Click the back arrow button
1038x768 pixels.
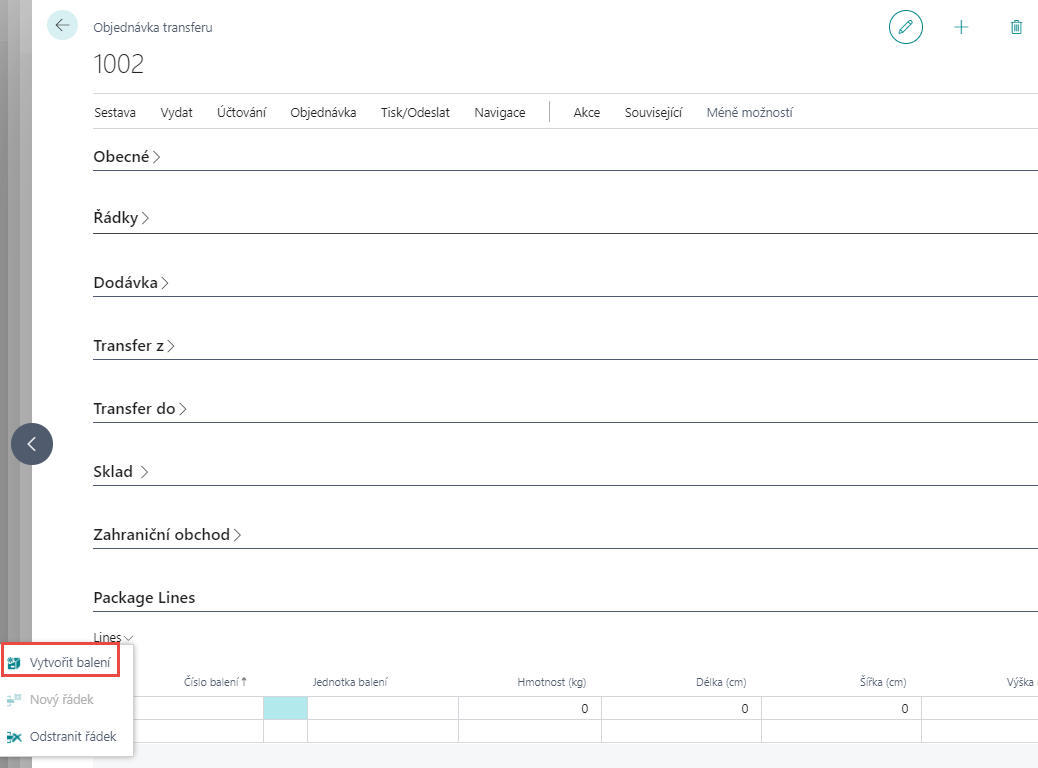click(62, 26)
